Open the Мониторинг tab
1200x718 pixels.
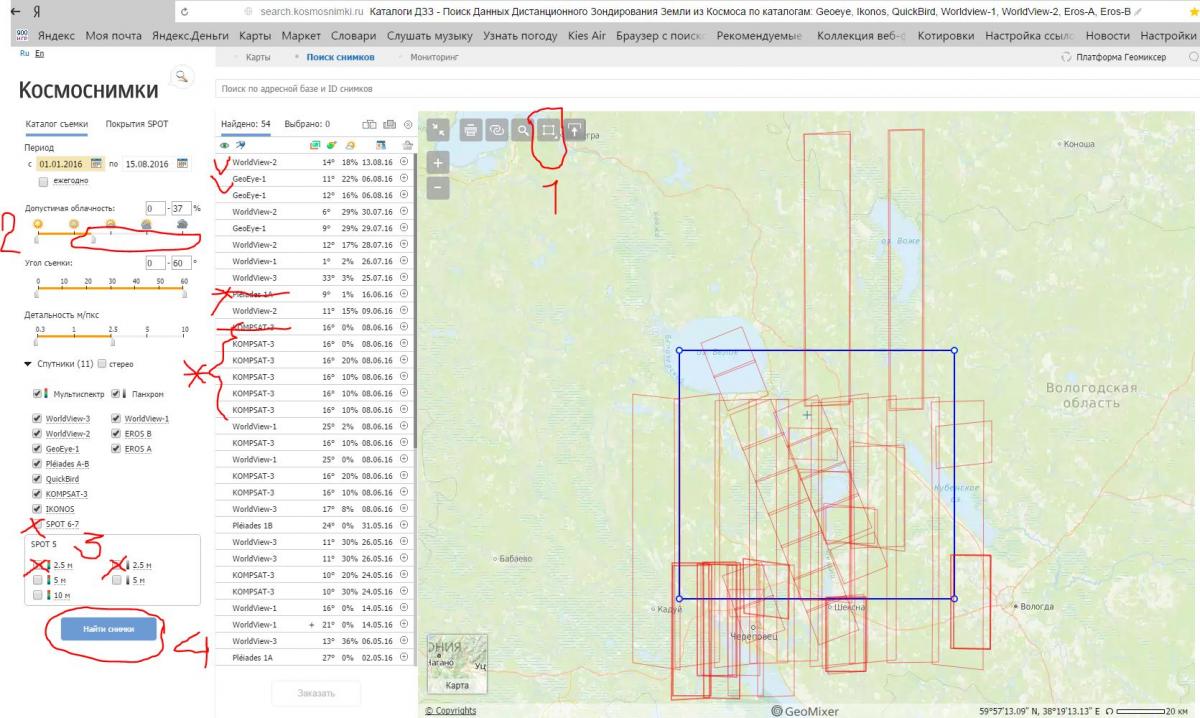pyautogui.click(x=433, y=58)
